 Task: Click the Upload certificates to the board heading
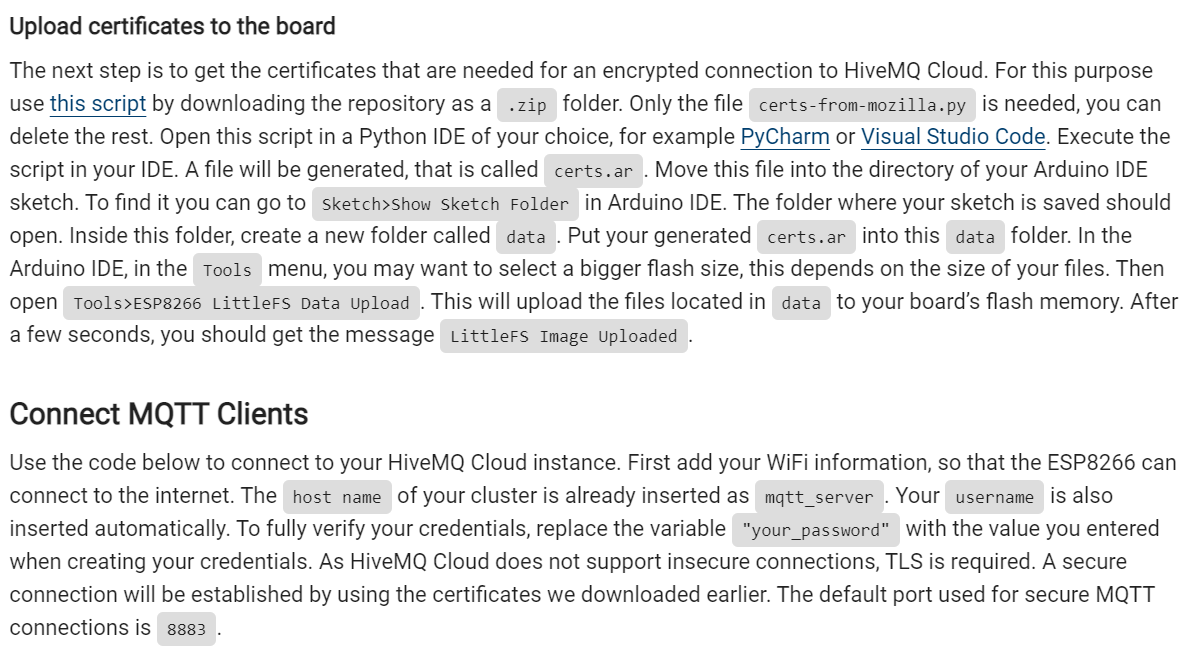173,27
